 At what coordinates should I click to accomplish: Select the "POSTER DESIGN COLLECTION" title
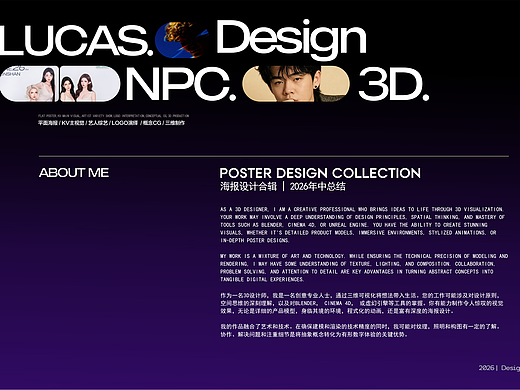click(x=320, y=173)
